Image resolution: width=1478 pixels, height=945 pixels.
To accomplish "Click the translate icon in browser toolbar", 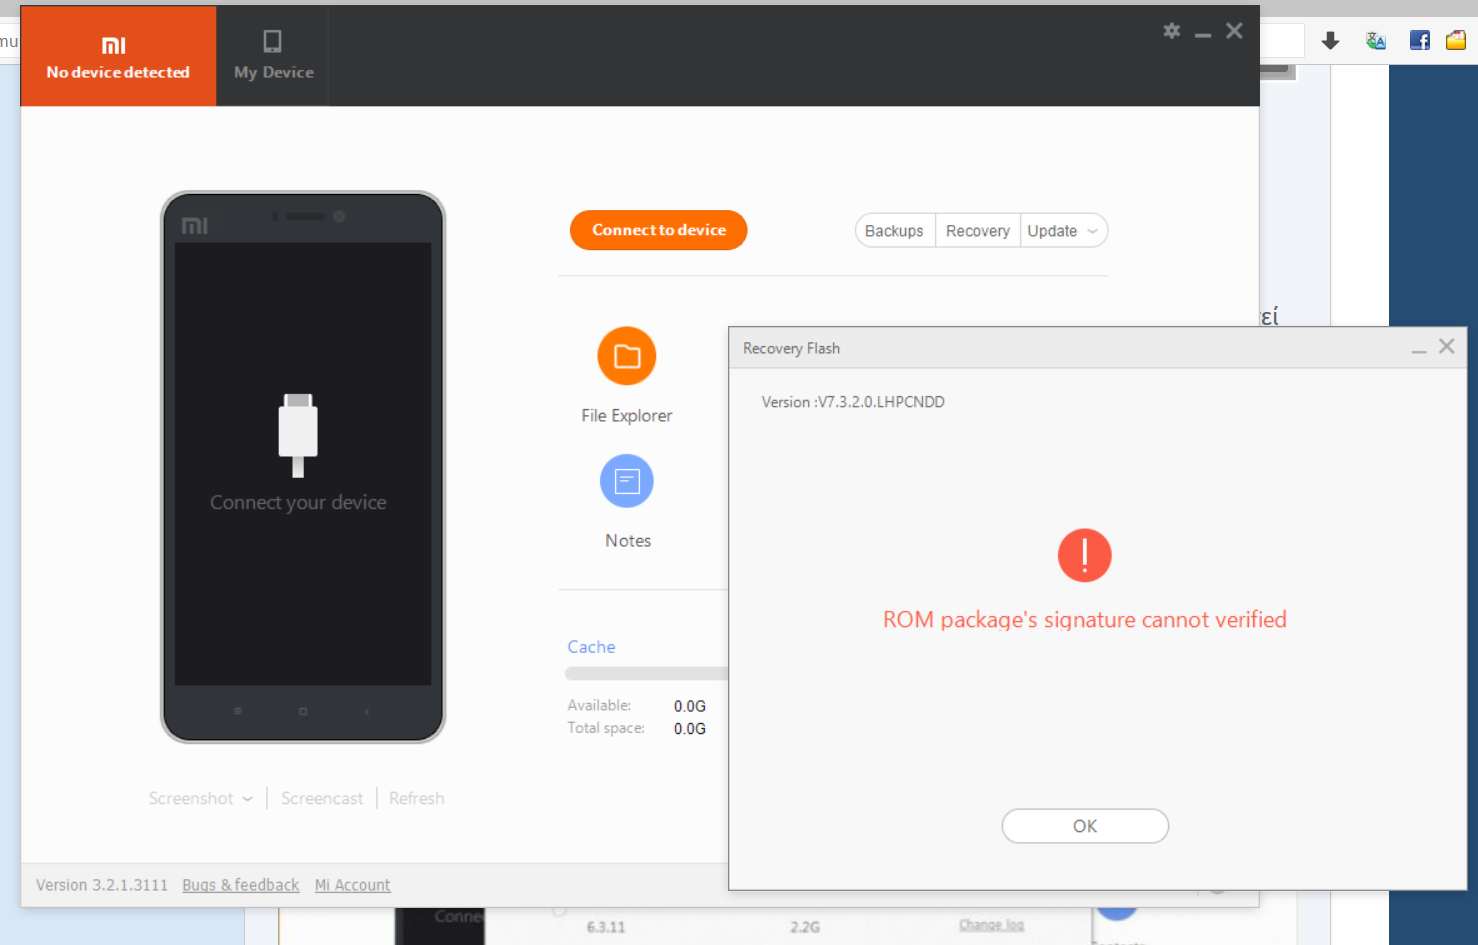I will 1376,41.
